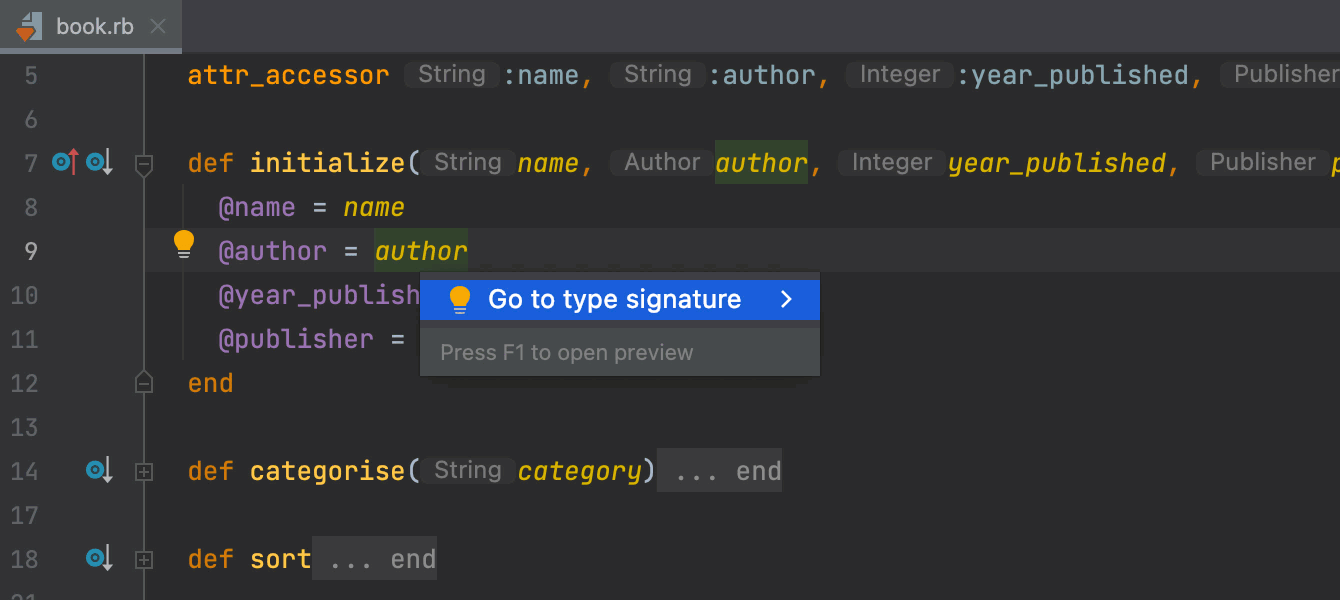The height and width of the screenshot is (600, 1340).
Task: Click the red up-arrow gutter icon on line 7
Action: coord(65,162)
